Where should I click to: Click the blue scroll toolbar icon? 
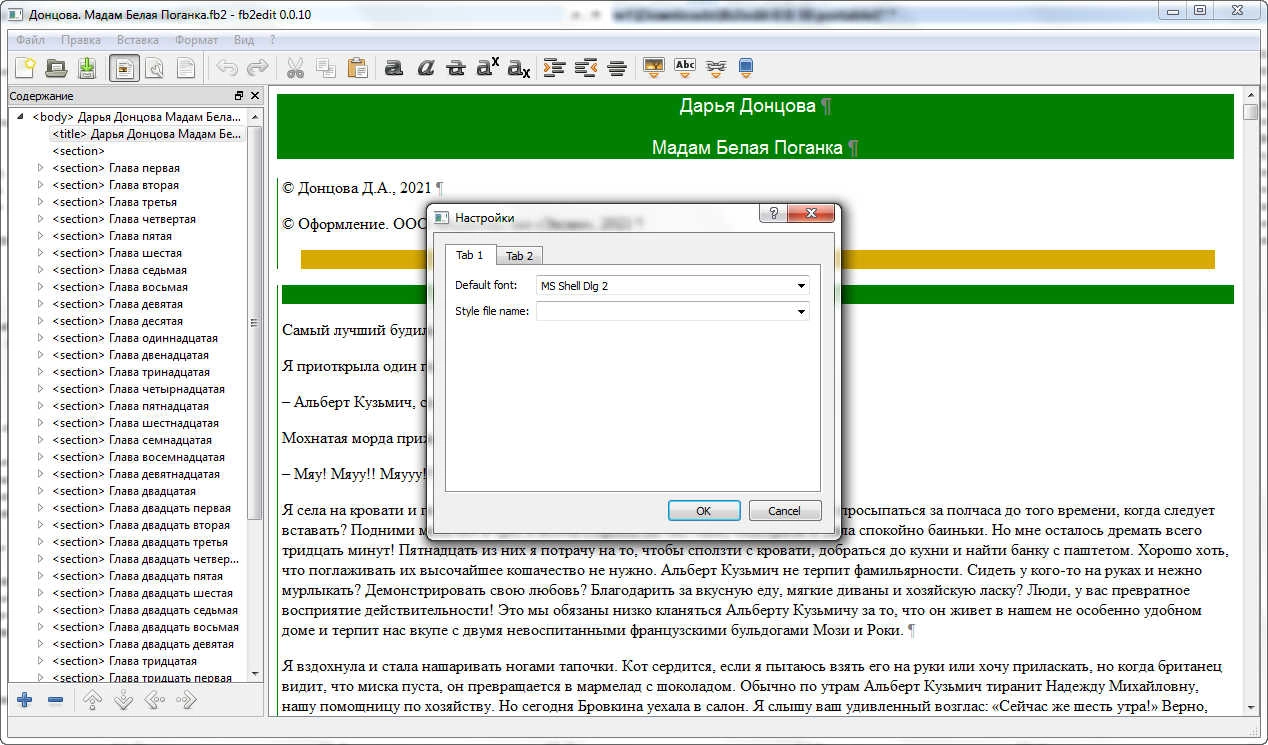(x=745, y=68)
